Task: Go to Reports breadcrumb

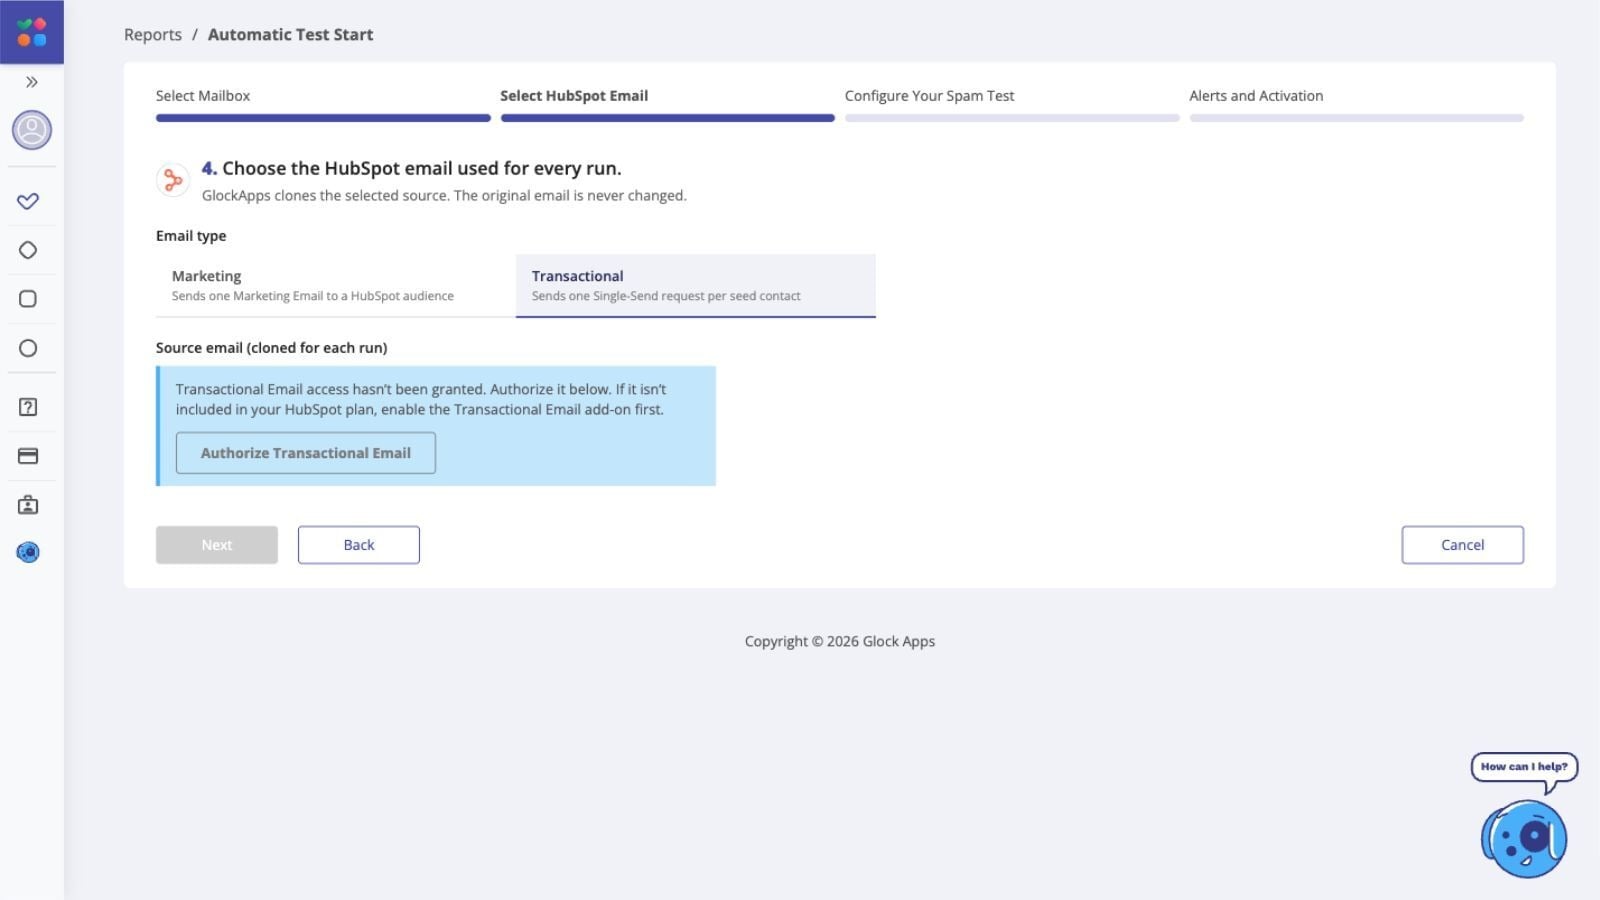Action: coord(153,34)
